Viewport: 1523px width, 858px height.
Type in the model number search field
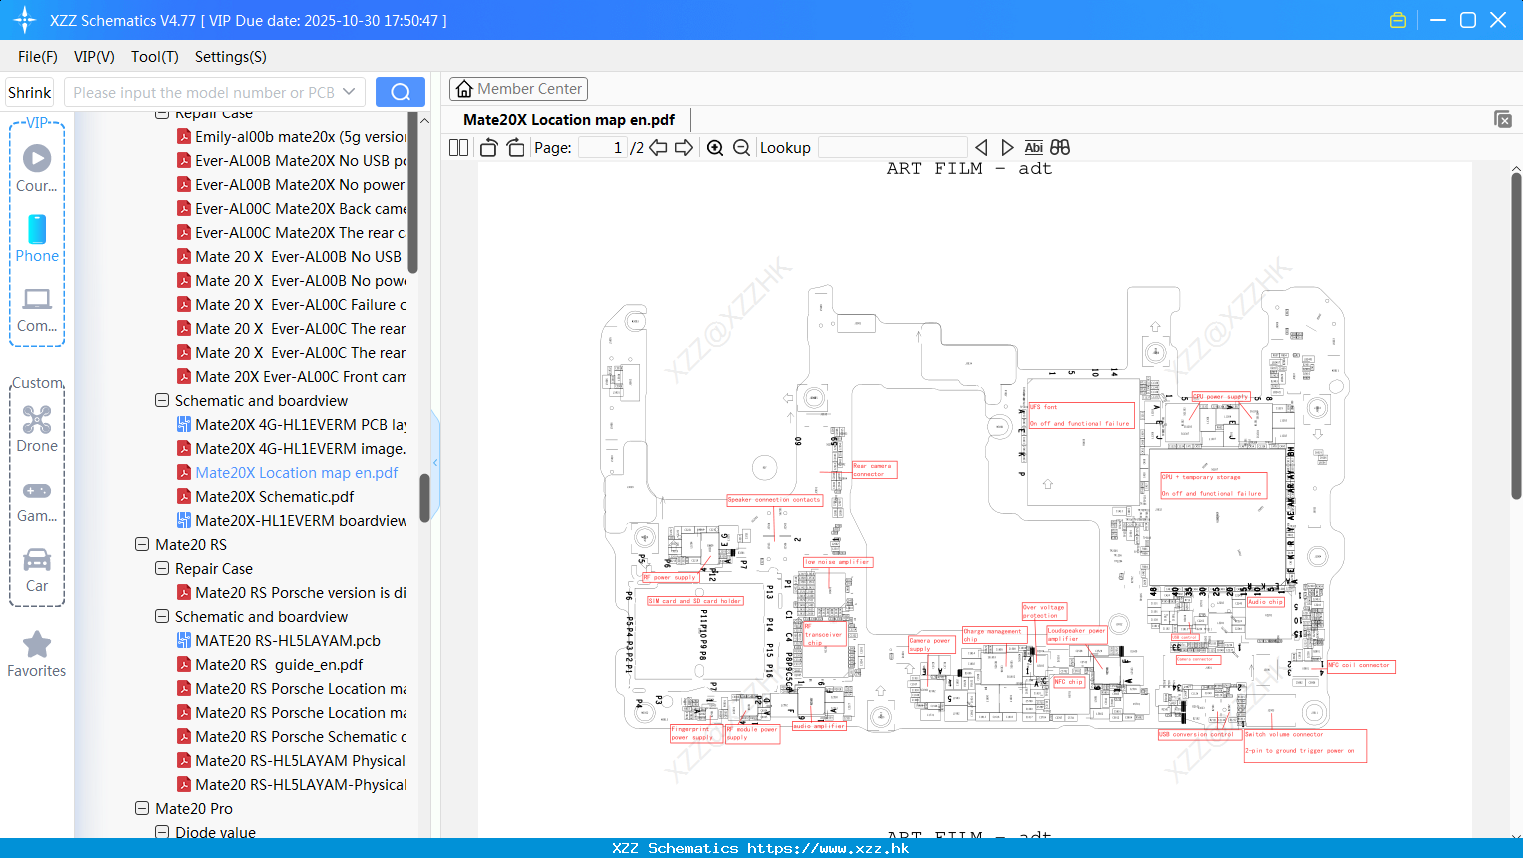204,92
